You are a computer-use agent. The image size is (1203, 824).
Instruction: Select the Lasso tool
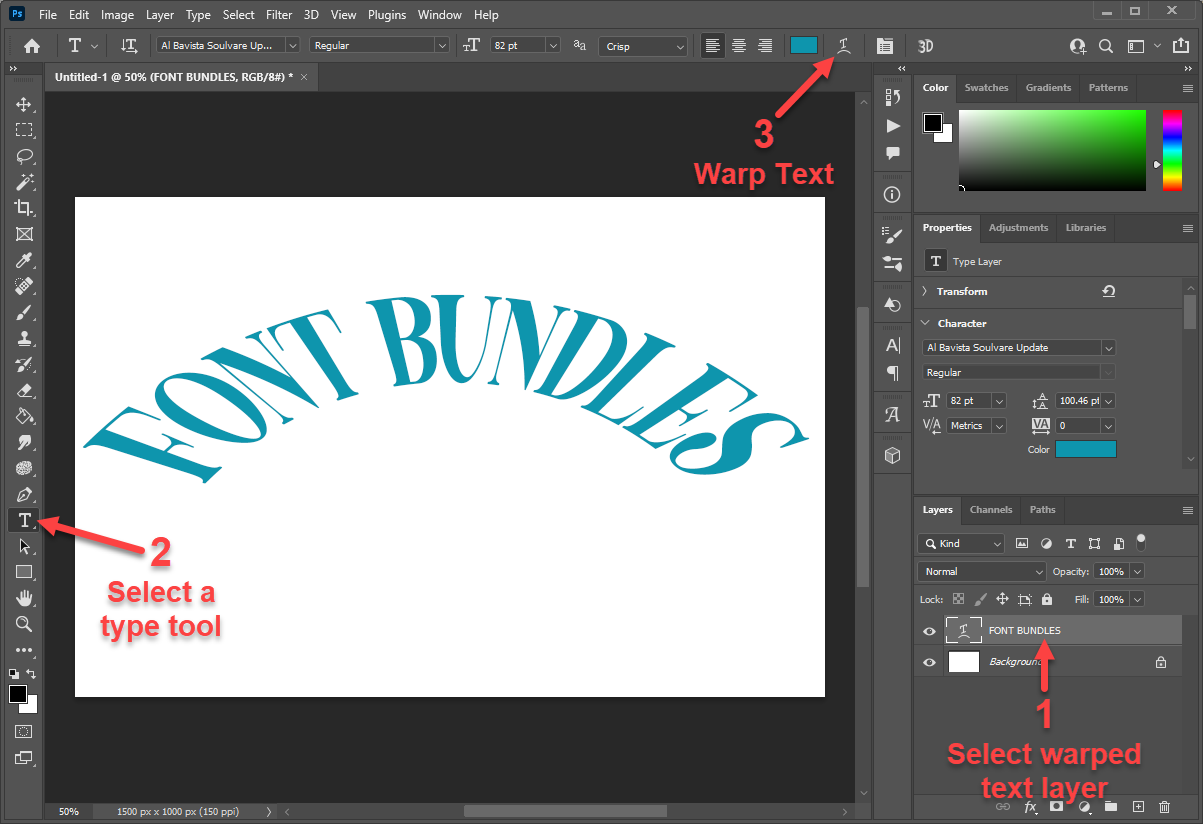pyautogui.click(x=24, y=156)
